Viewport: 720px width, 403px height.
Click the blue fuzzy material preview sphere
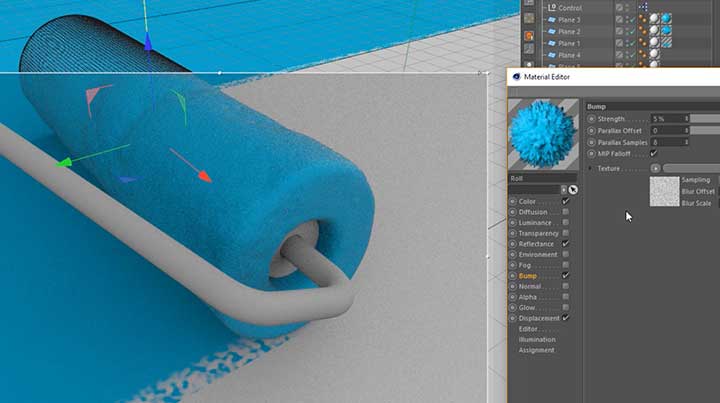point(543,134)
